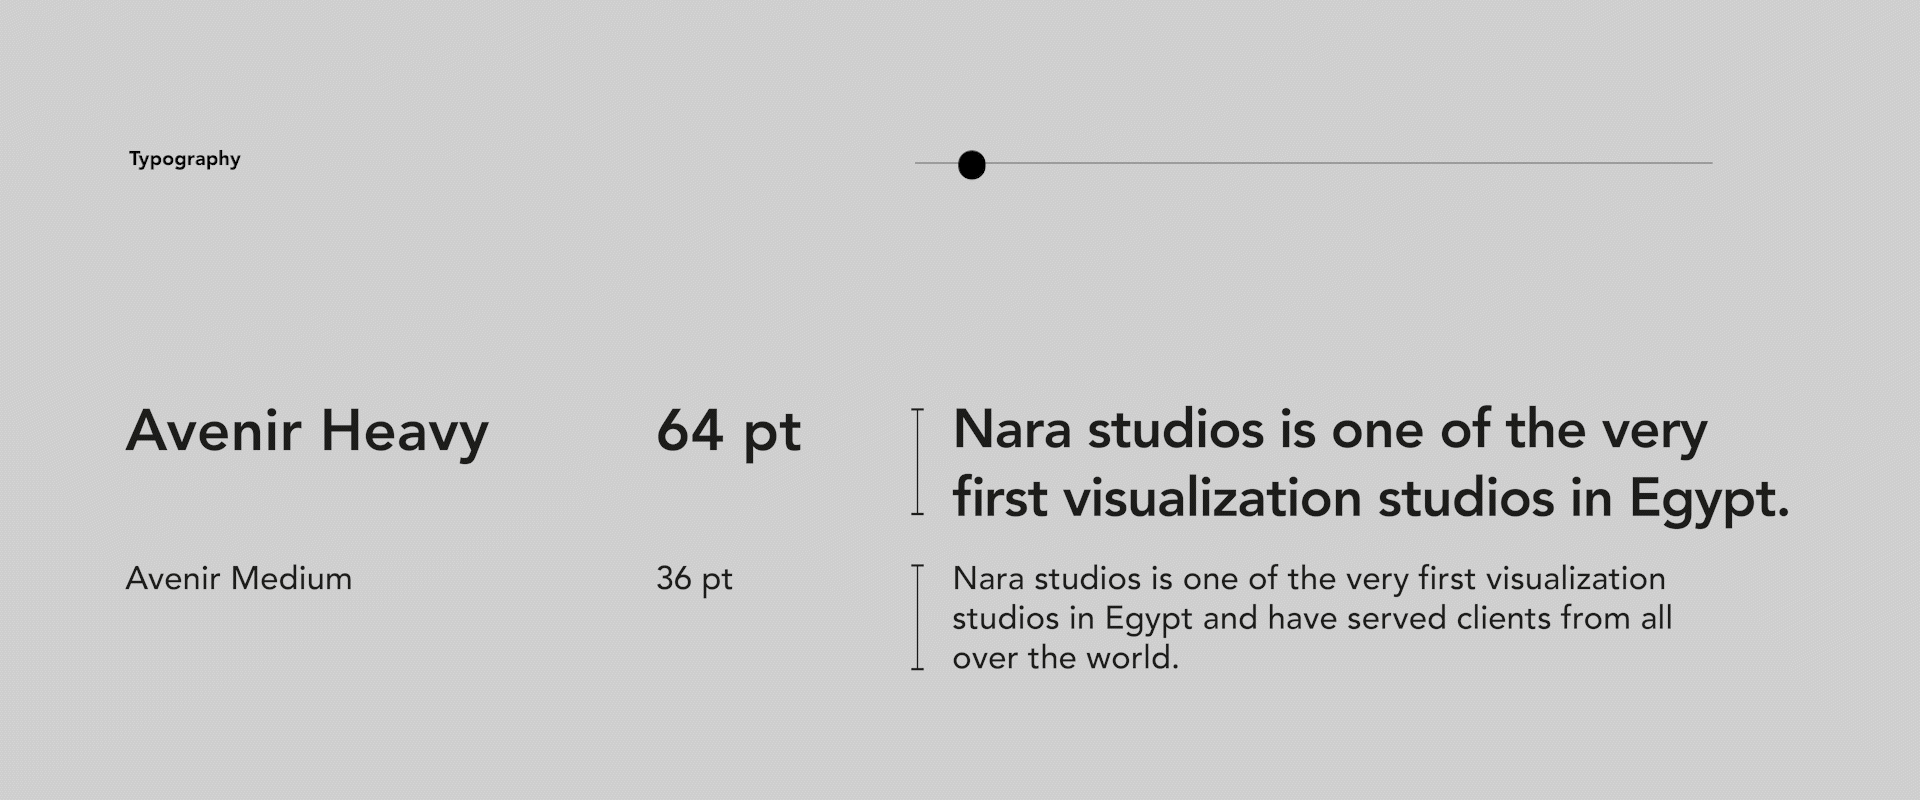Click the Typography section label
The width and height of the screenshot is (1920, 800).
(184, 159)
